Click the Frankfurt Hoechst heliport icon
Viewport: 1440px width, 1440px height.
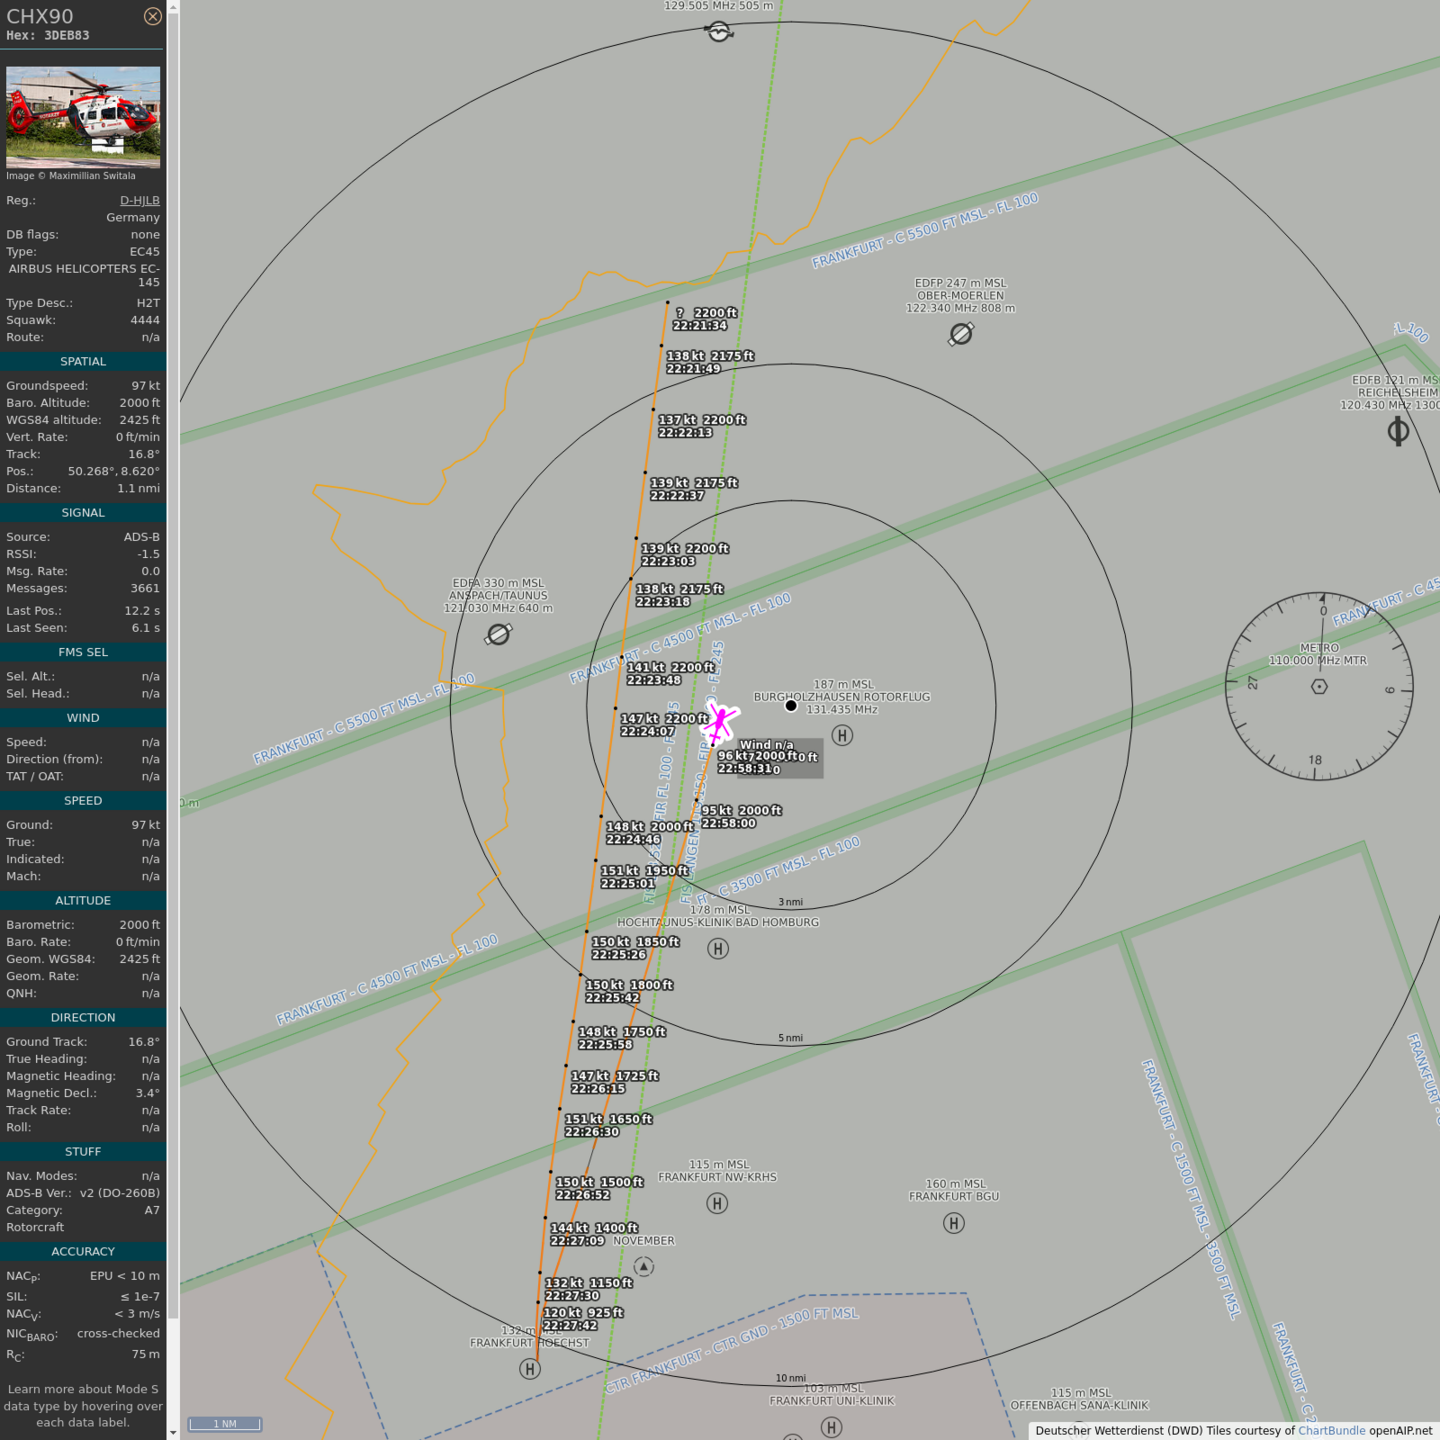click(x=530, y=1369)
